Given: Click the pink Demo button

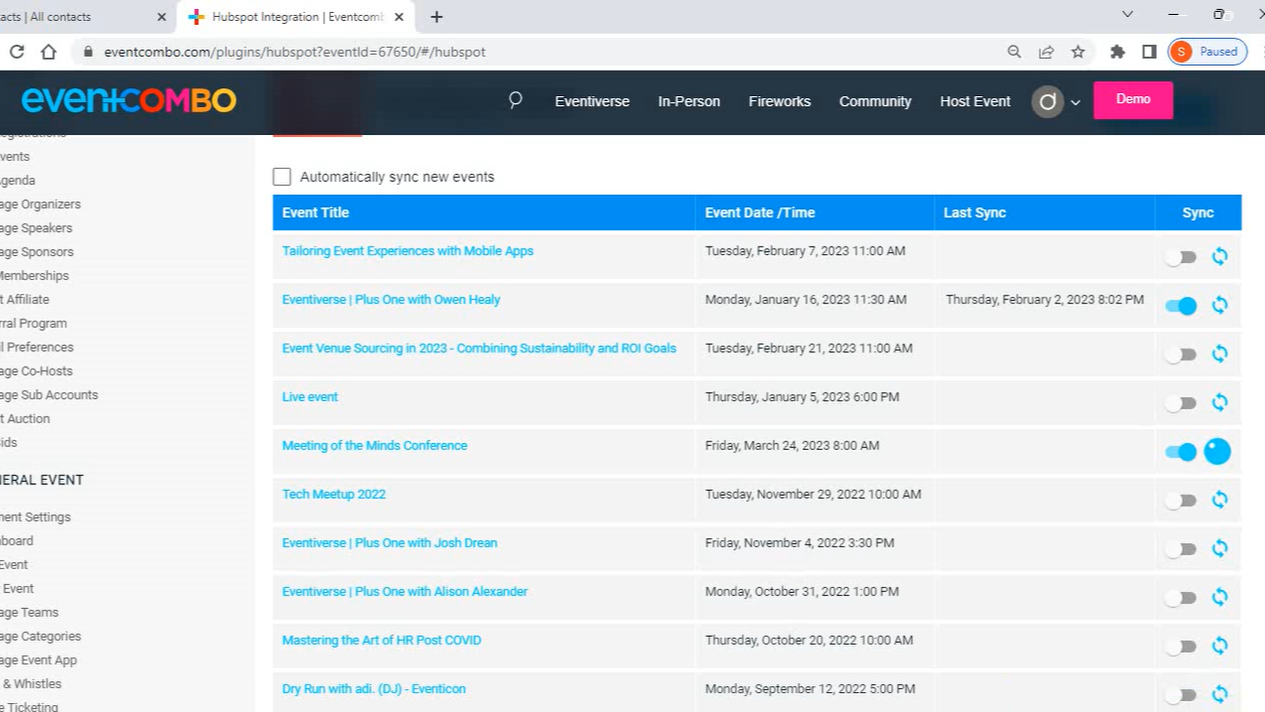Looking at the screenshot, I should click(1132, 100).
